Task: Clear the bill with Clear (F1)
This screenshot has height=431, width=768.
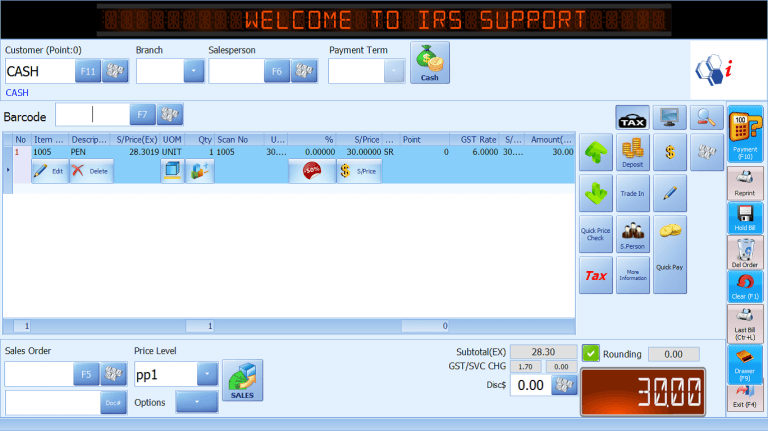Action: click(745, 287)
